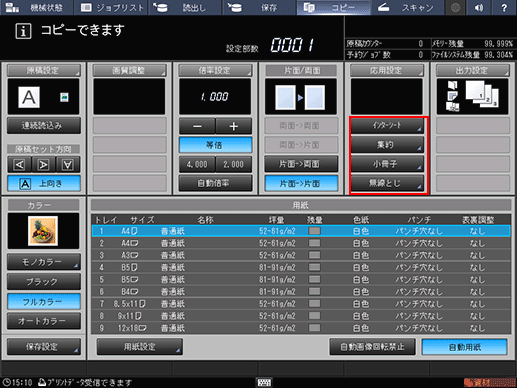Open the 保存 store tab
The image size is (517, 388).
coord(259,7)
